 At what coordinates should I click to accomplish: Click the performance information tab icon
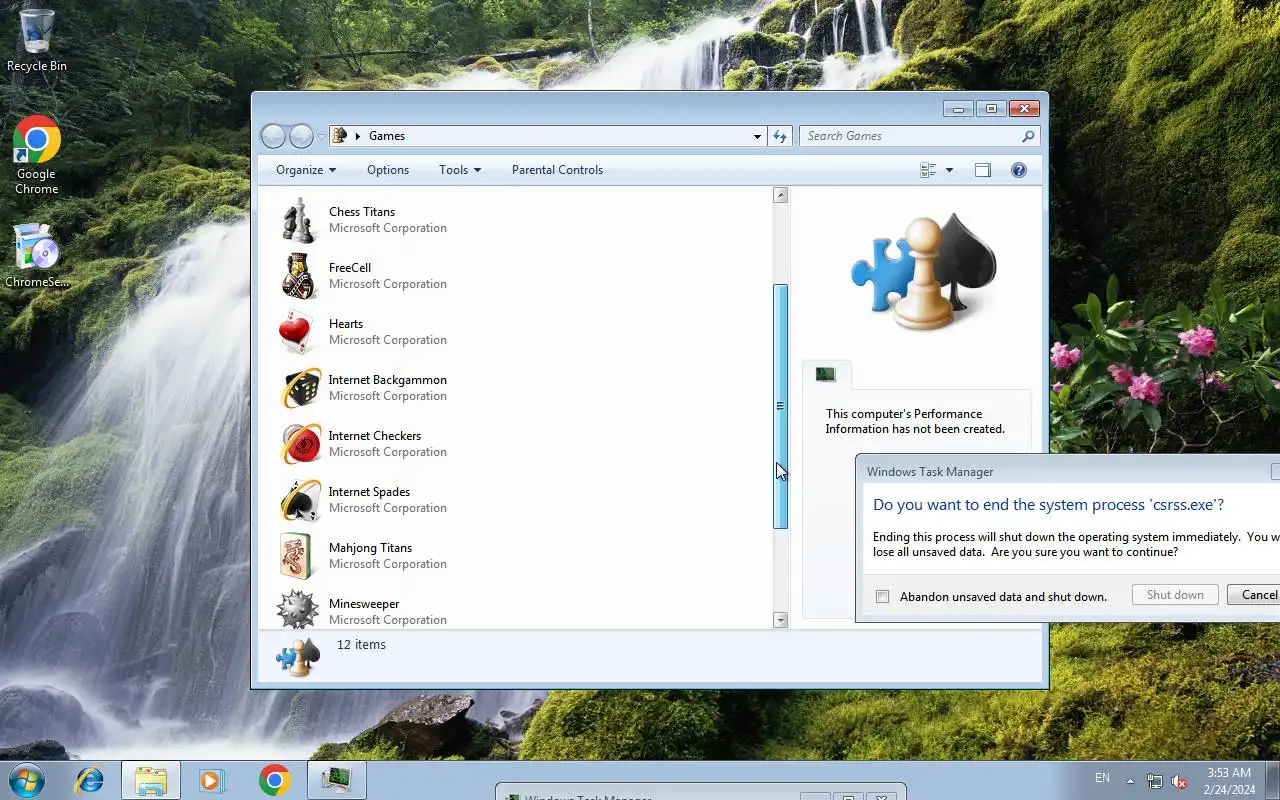[825, 374]
